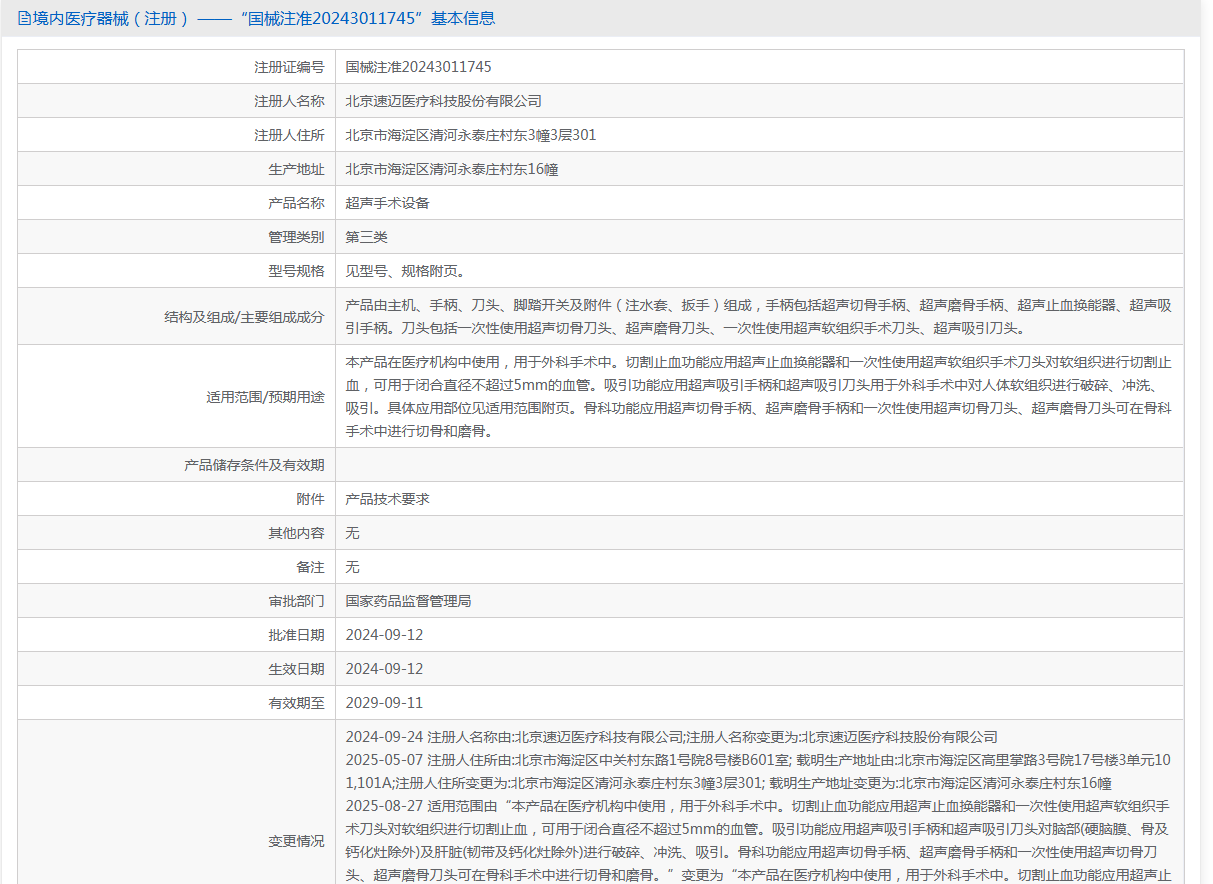Click the 产品名称 label cell
This screenshot has width=1213, height=884.
[x=176, y=203]
